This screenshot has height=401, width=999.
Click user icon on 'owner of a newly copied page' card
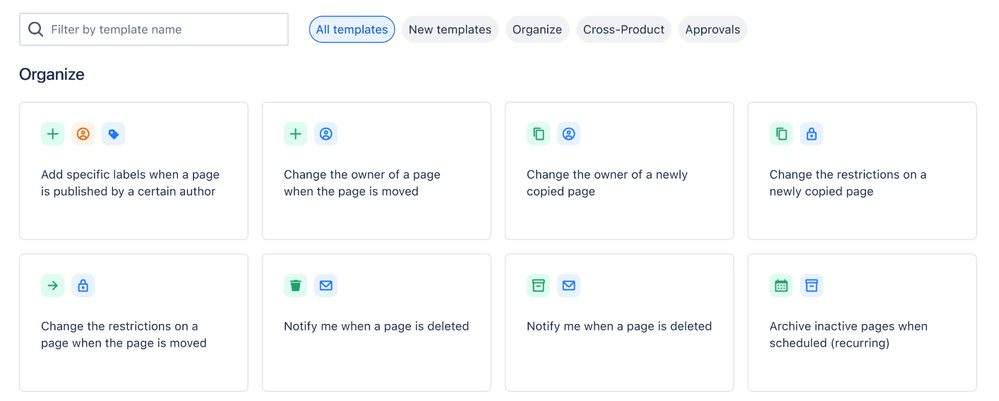569,134
